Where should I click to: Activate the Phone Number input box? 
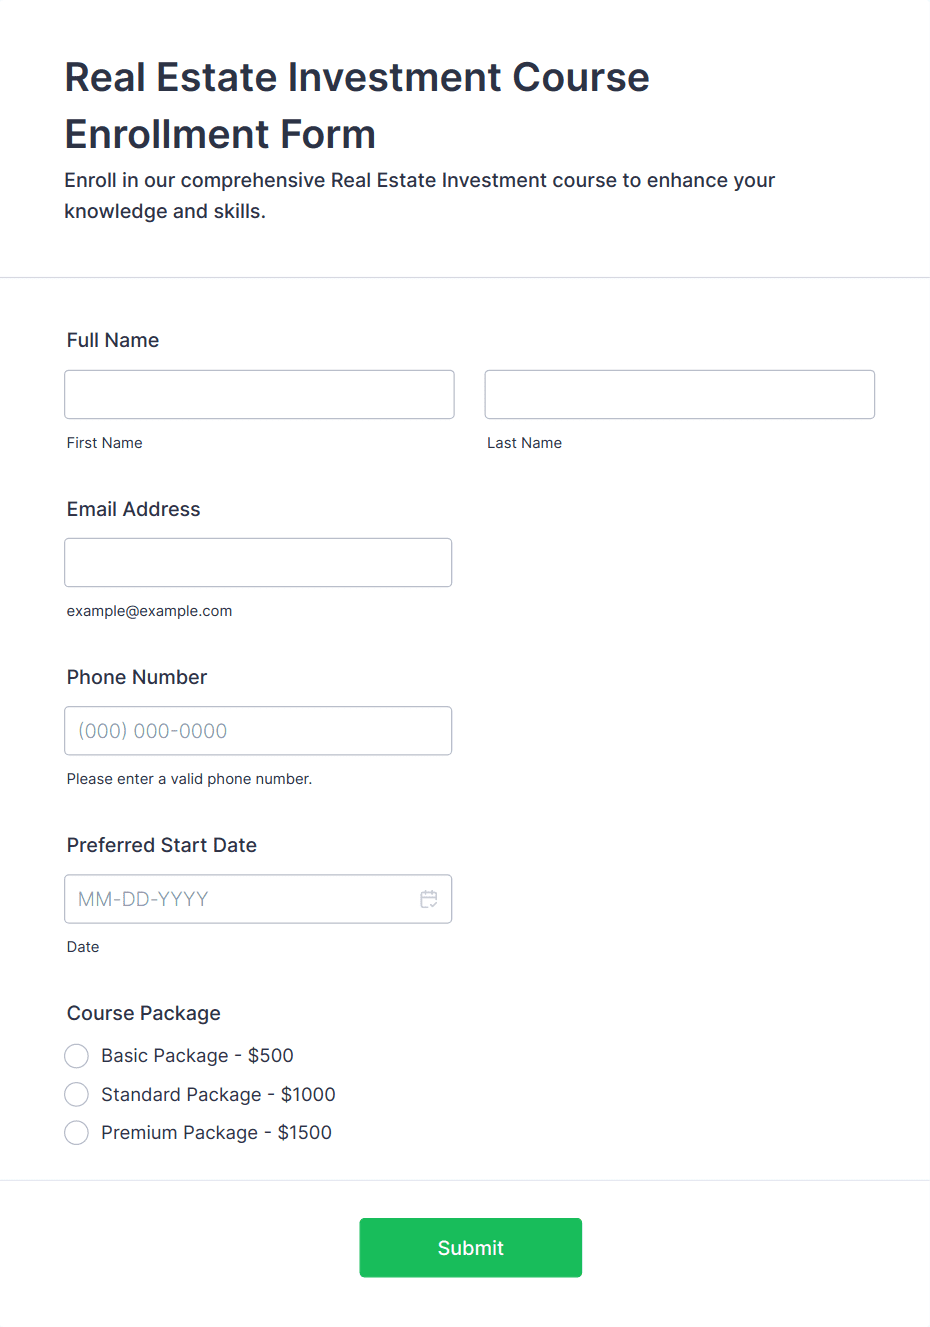tap(258, 731)
